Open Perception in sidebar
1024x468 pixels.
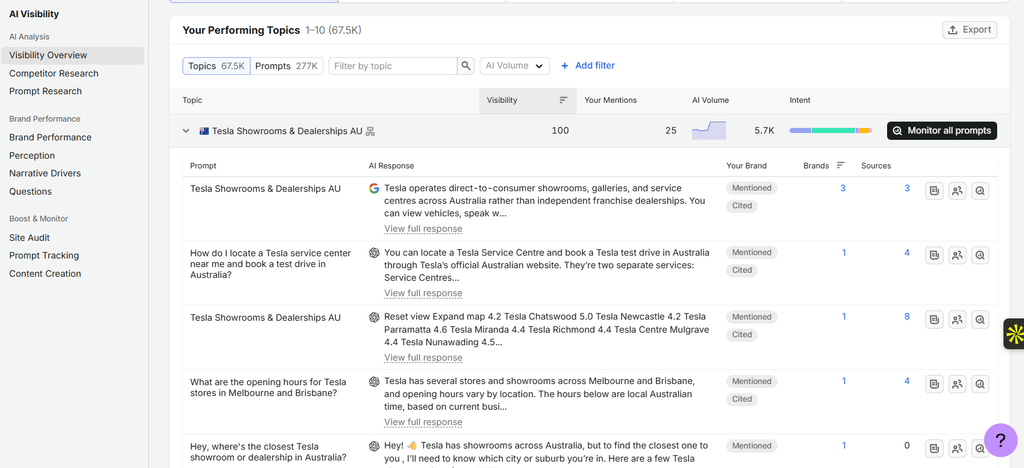click(32, 156)
